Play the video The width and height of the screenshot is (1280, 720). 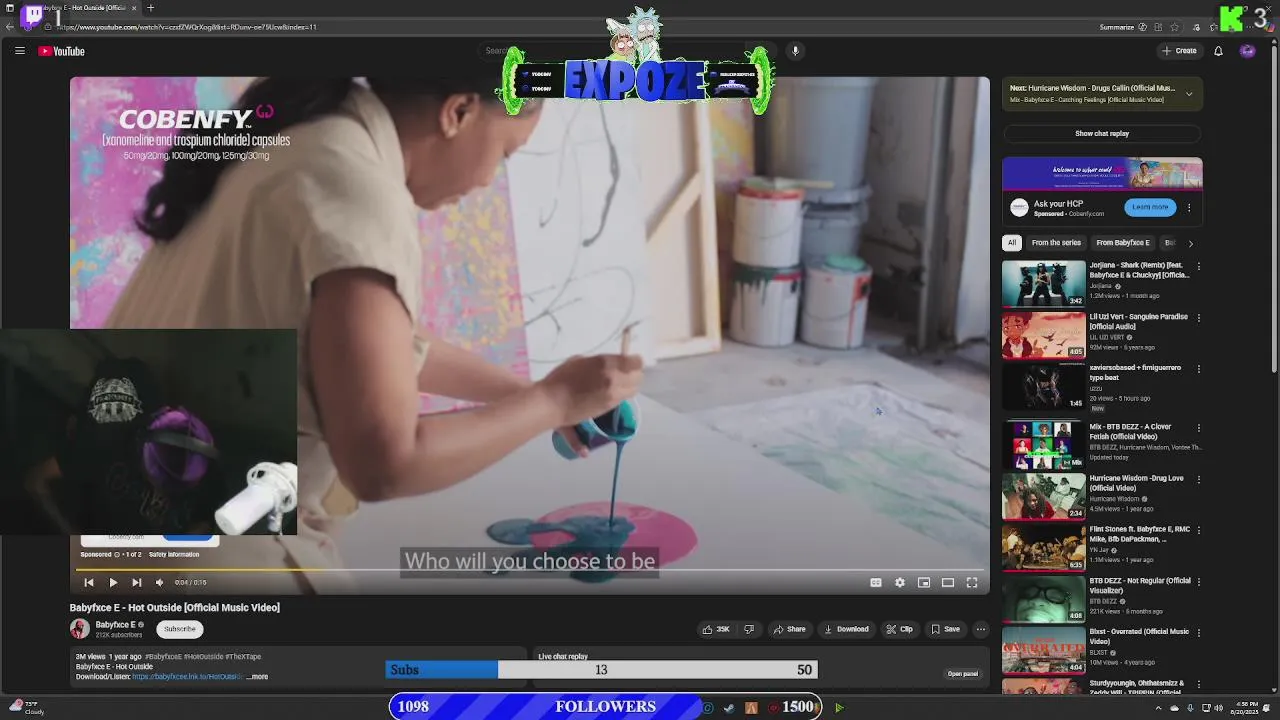tap(113, 582)
